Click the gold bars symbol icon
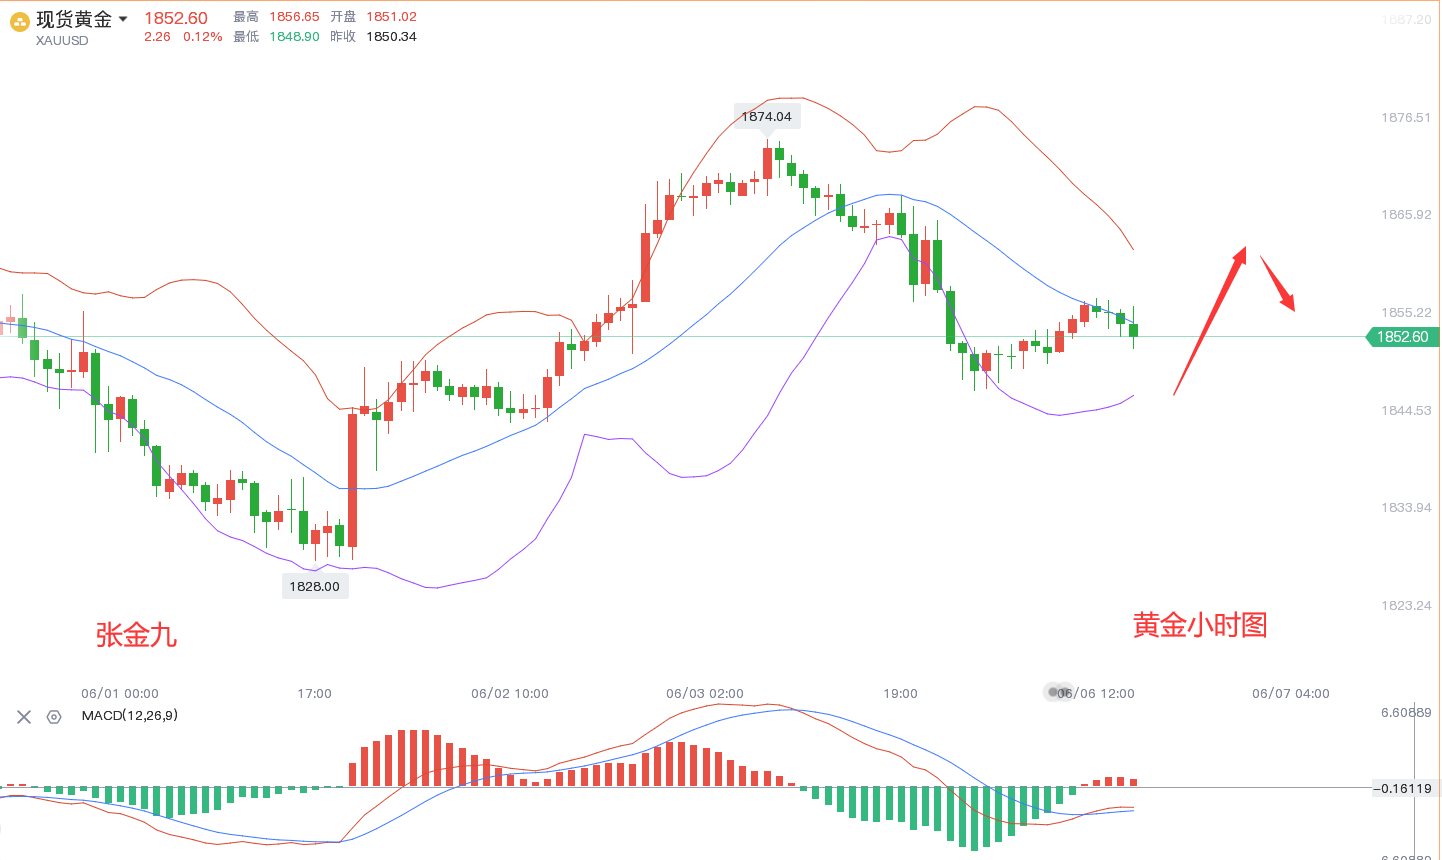 pos(20,22)
